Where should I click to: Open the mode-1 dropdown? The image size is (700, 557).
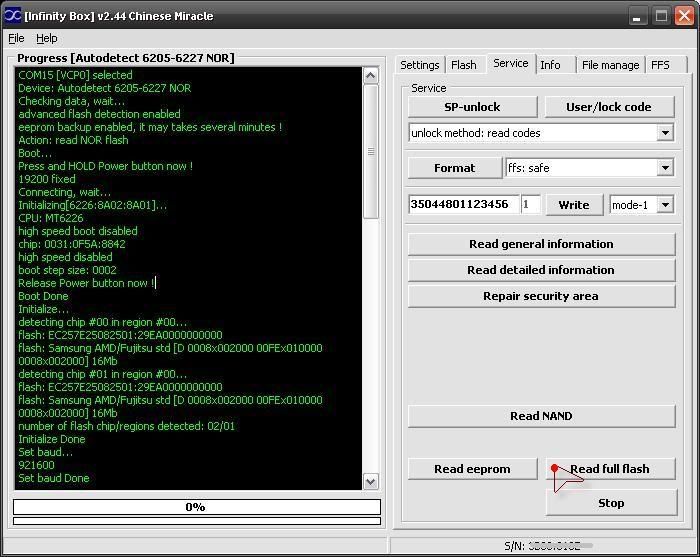[665, 205]
